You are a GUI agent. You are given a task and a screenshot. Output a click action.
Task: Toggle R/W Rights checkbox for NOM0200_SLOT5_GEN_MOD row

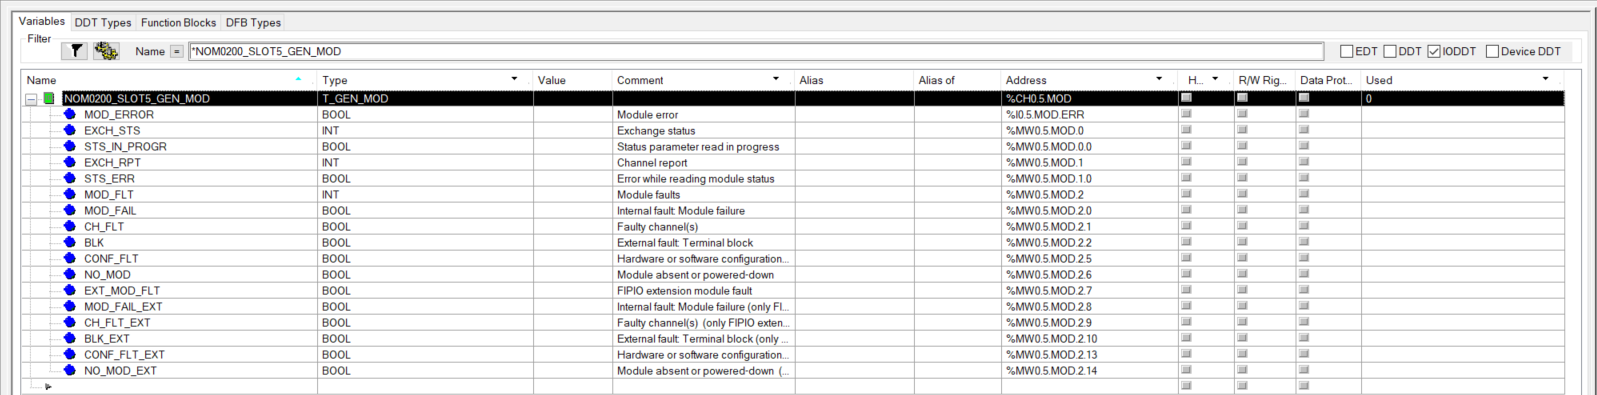tap(1242, 98)
